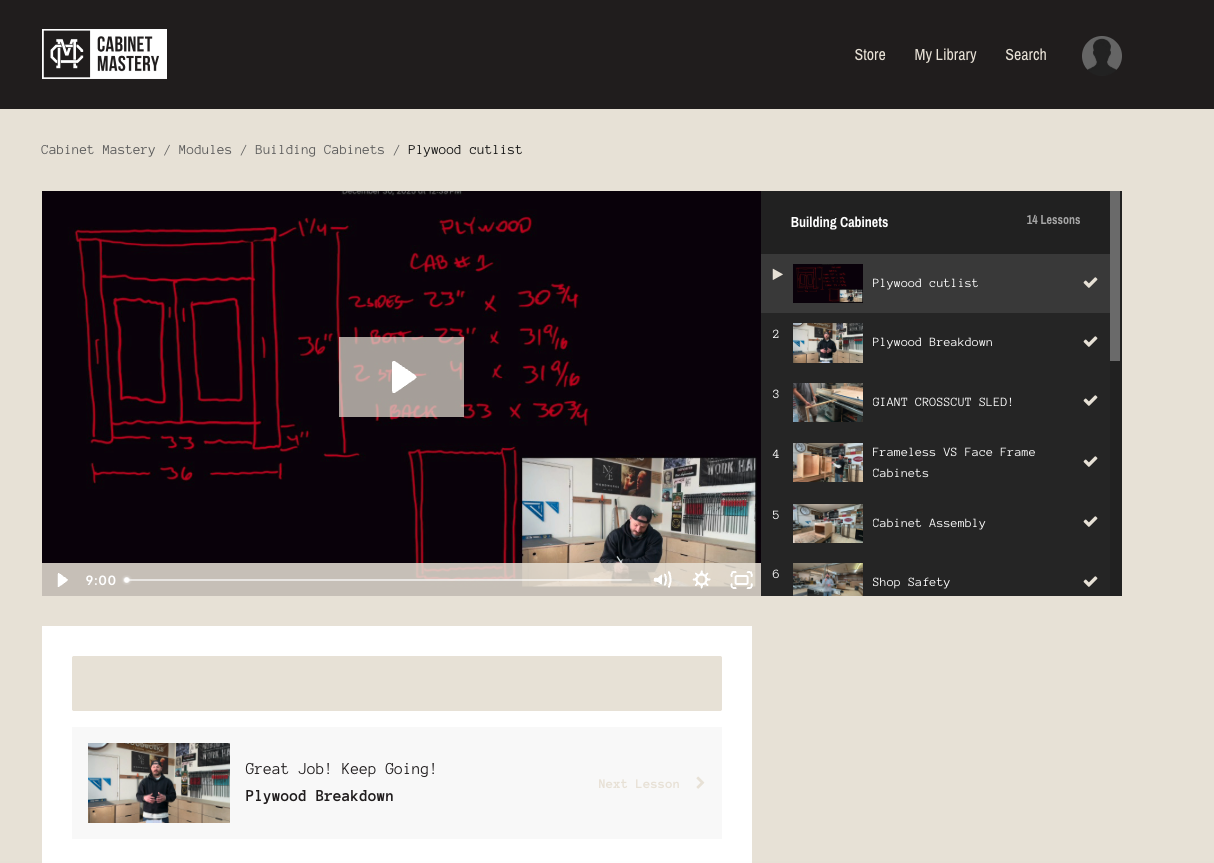Toggle completion checkmark for Plywood Breakdown
The width and height of the screenshot is (1214, 863).
(1090, 342)
